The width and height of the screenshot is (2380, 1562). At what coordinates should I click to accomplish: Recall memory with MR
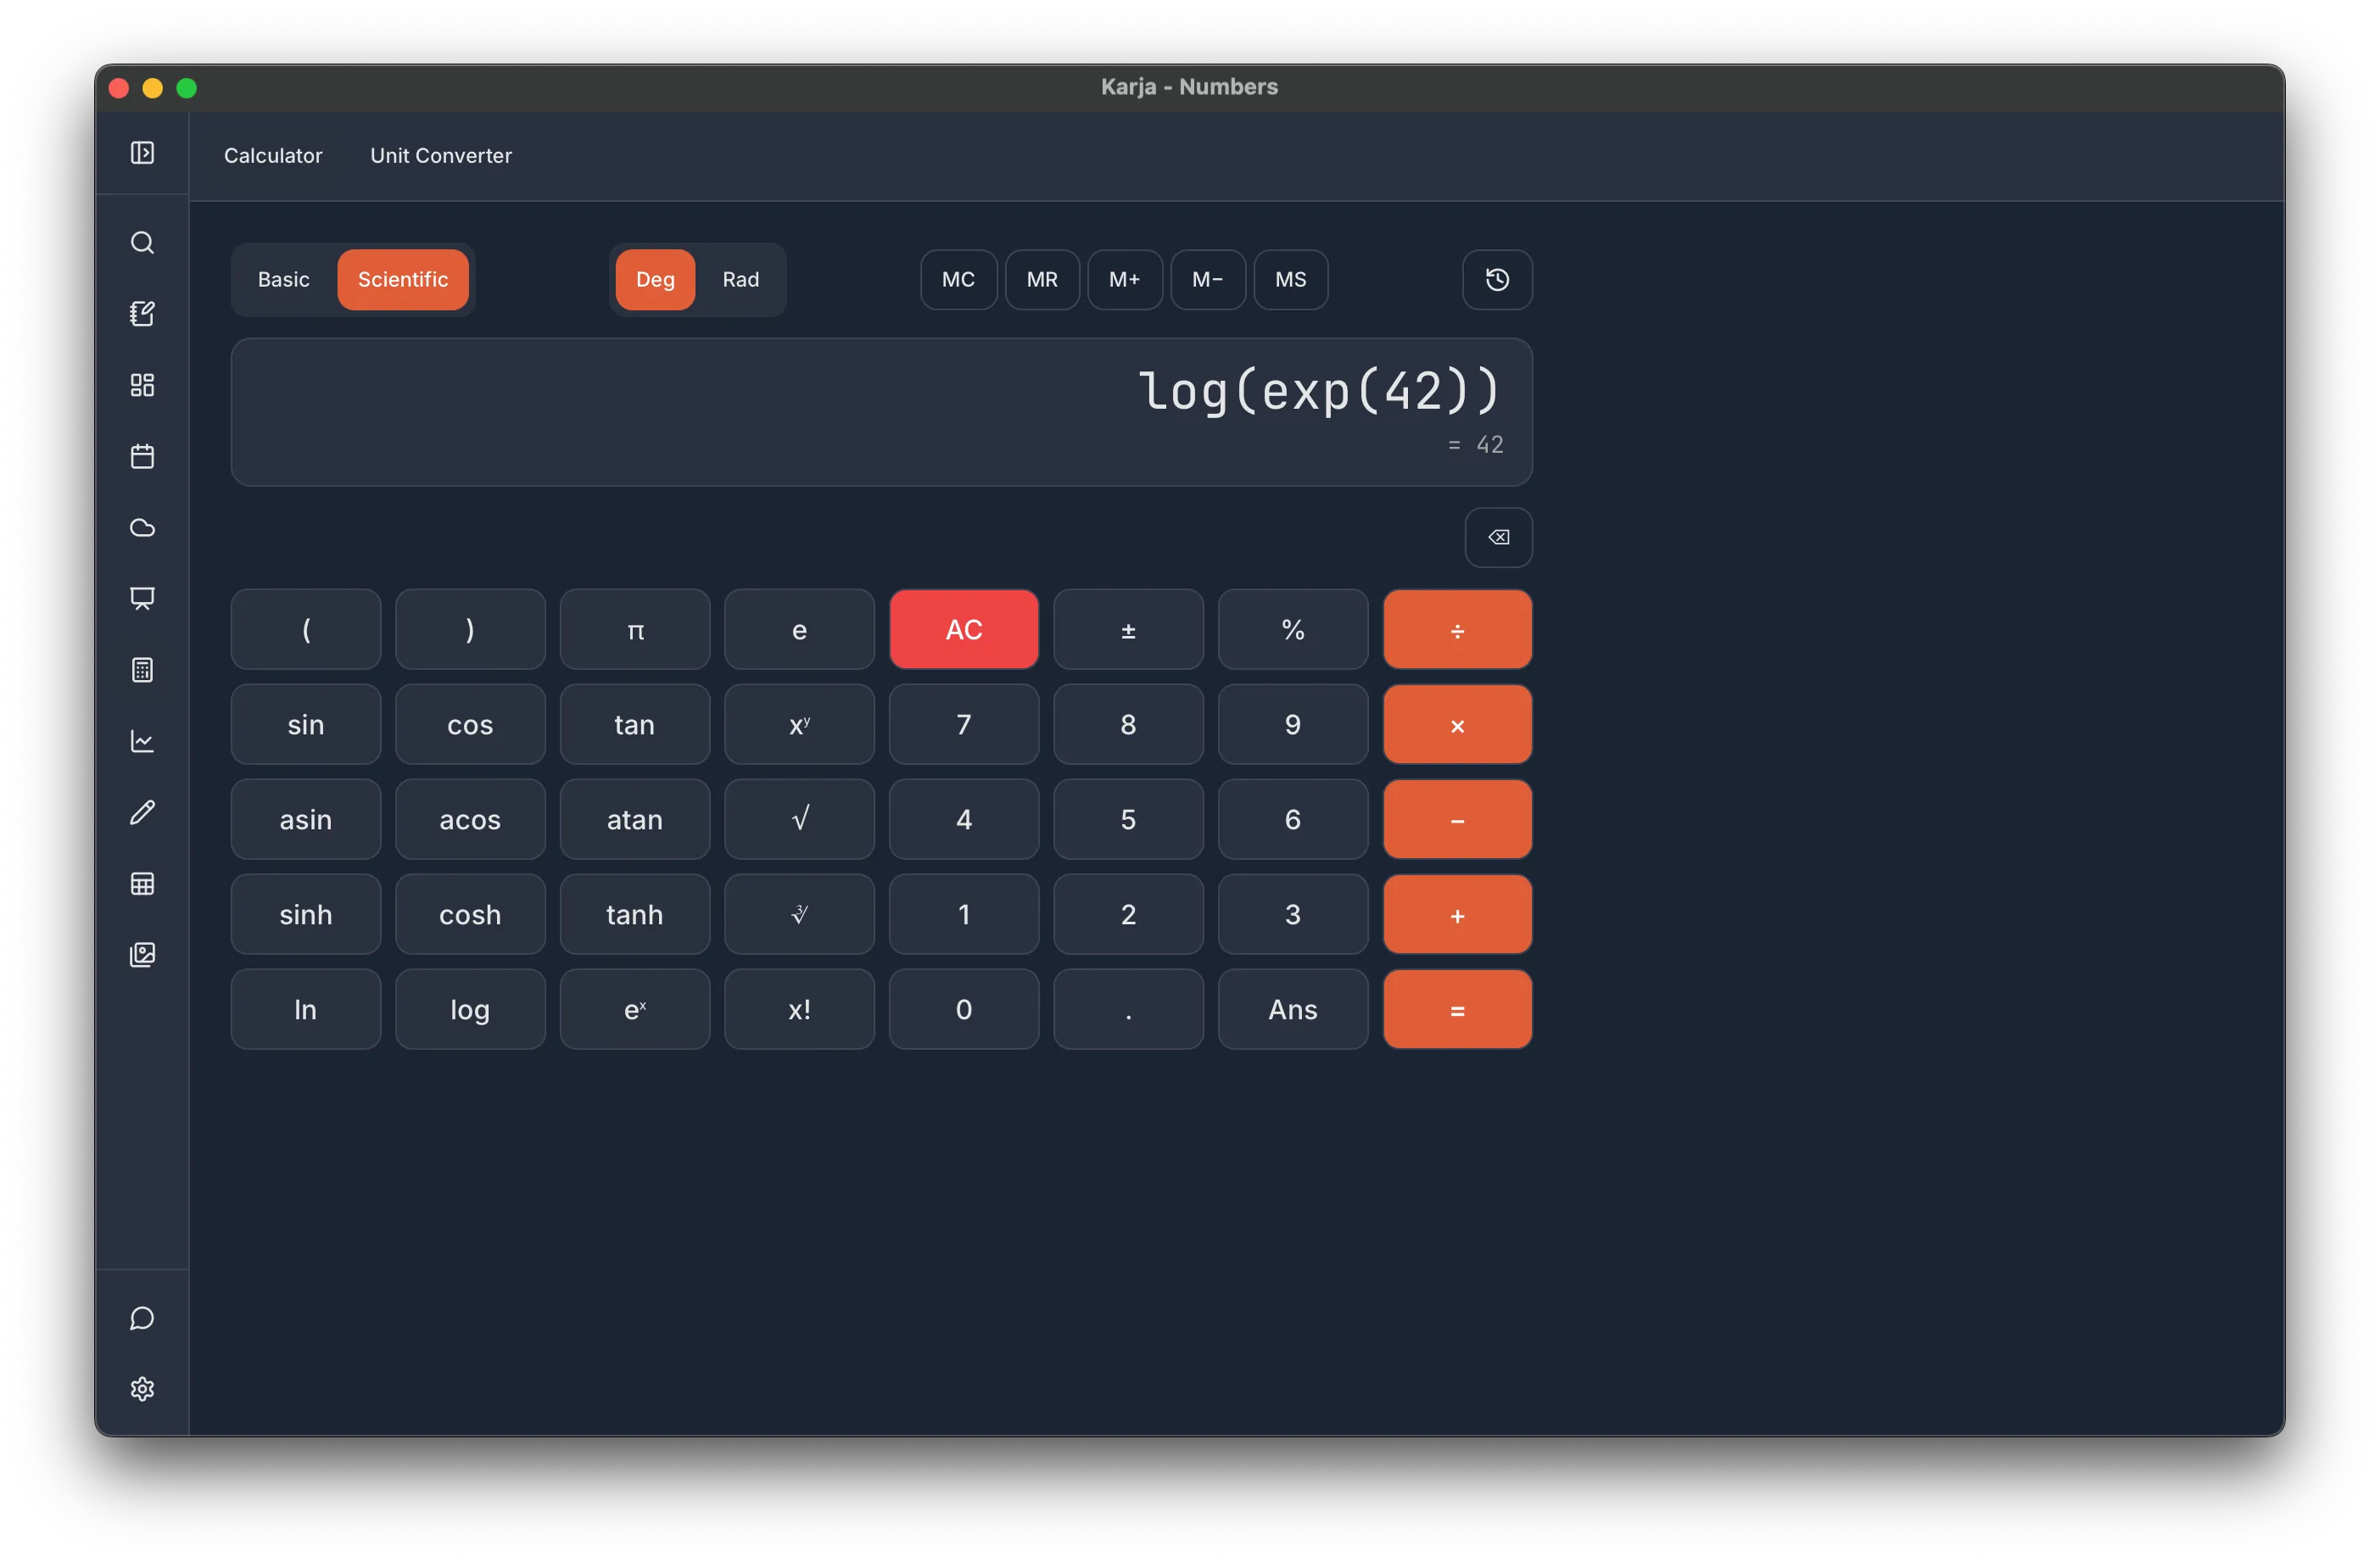pyautogui.click(x=1042, y=280)
